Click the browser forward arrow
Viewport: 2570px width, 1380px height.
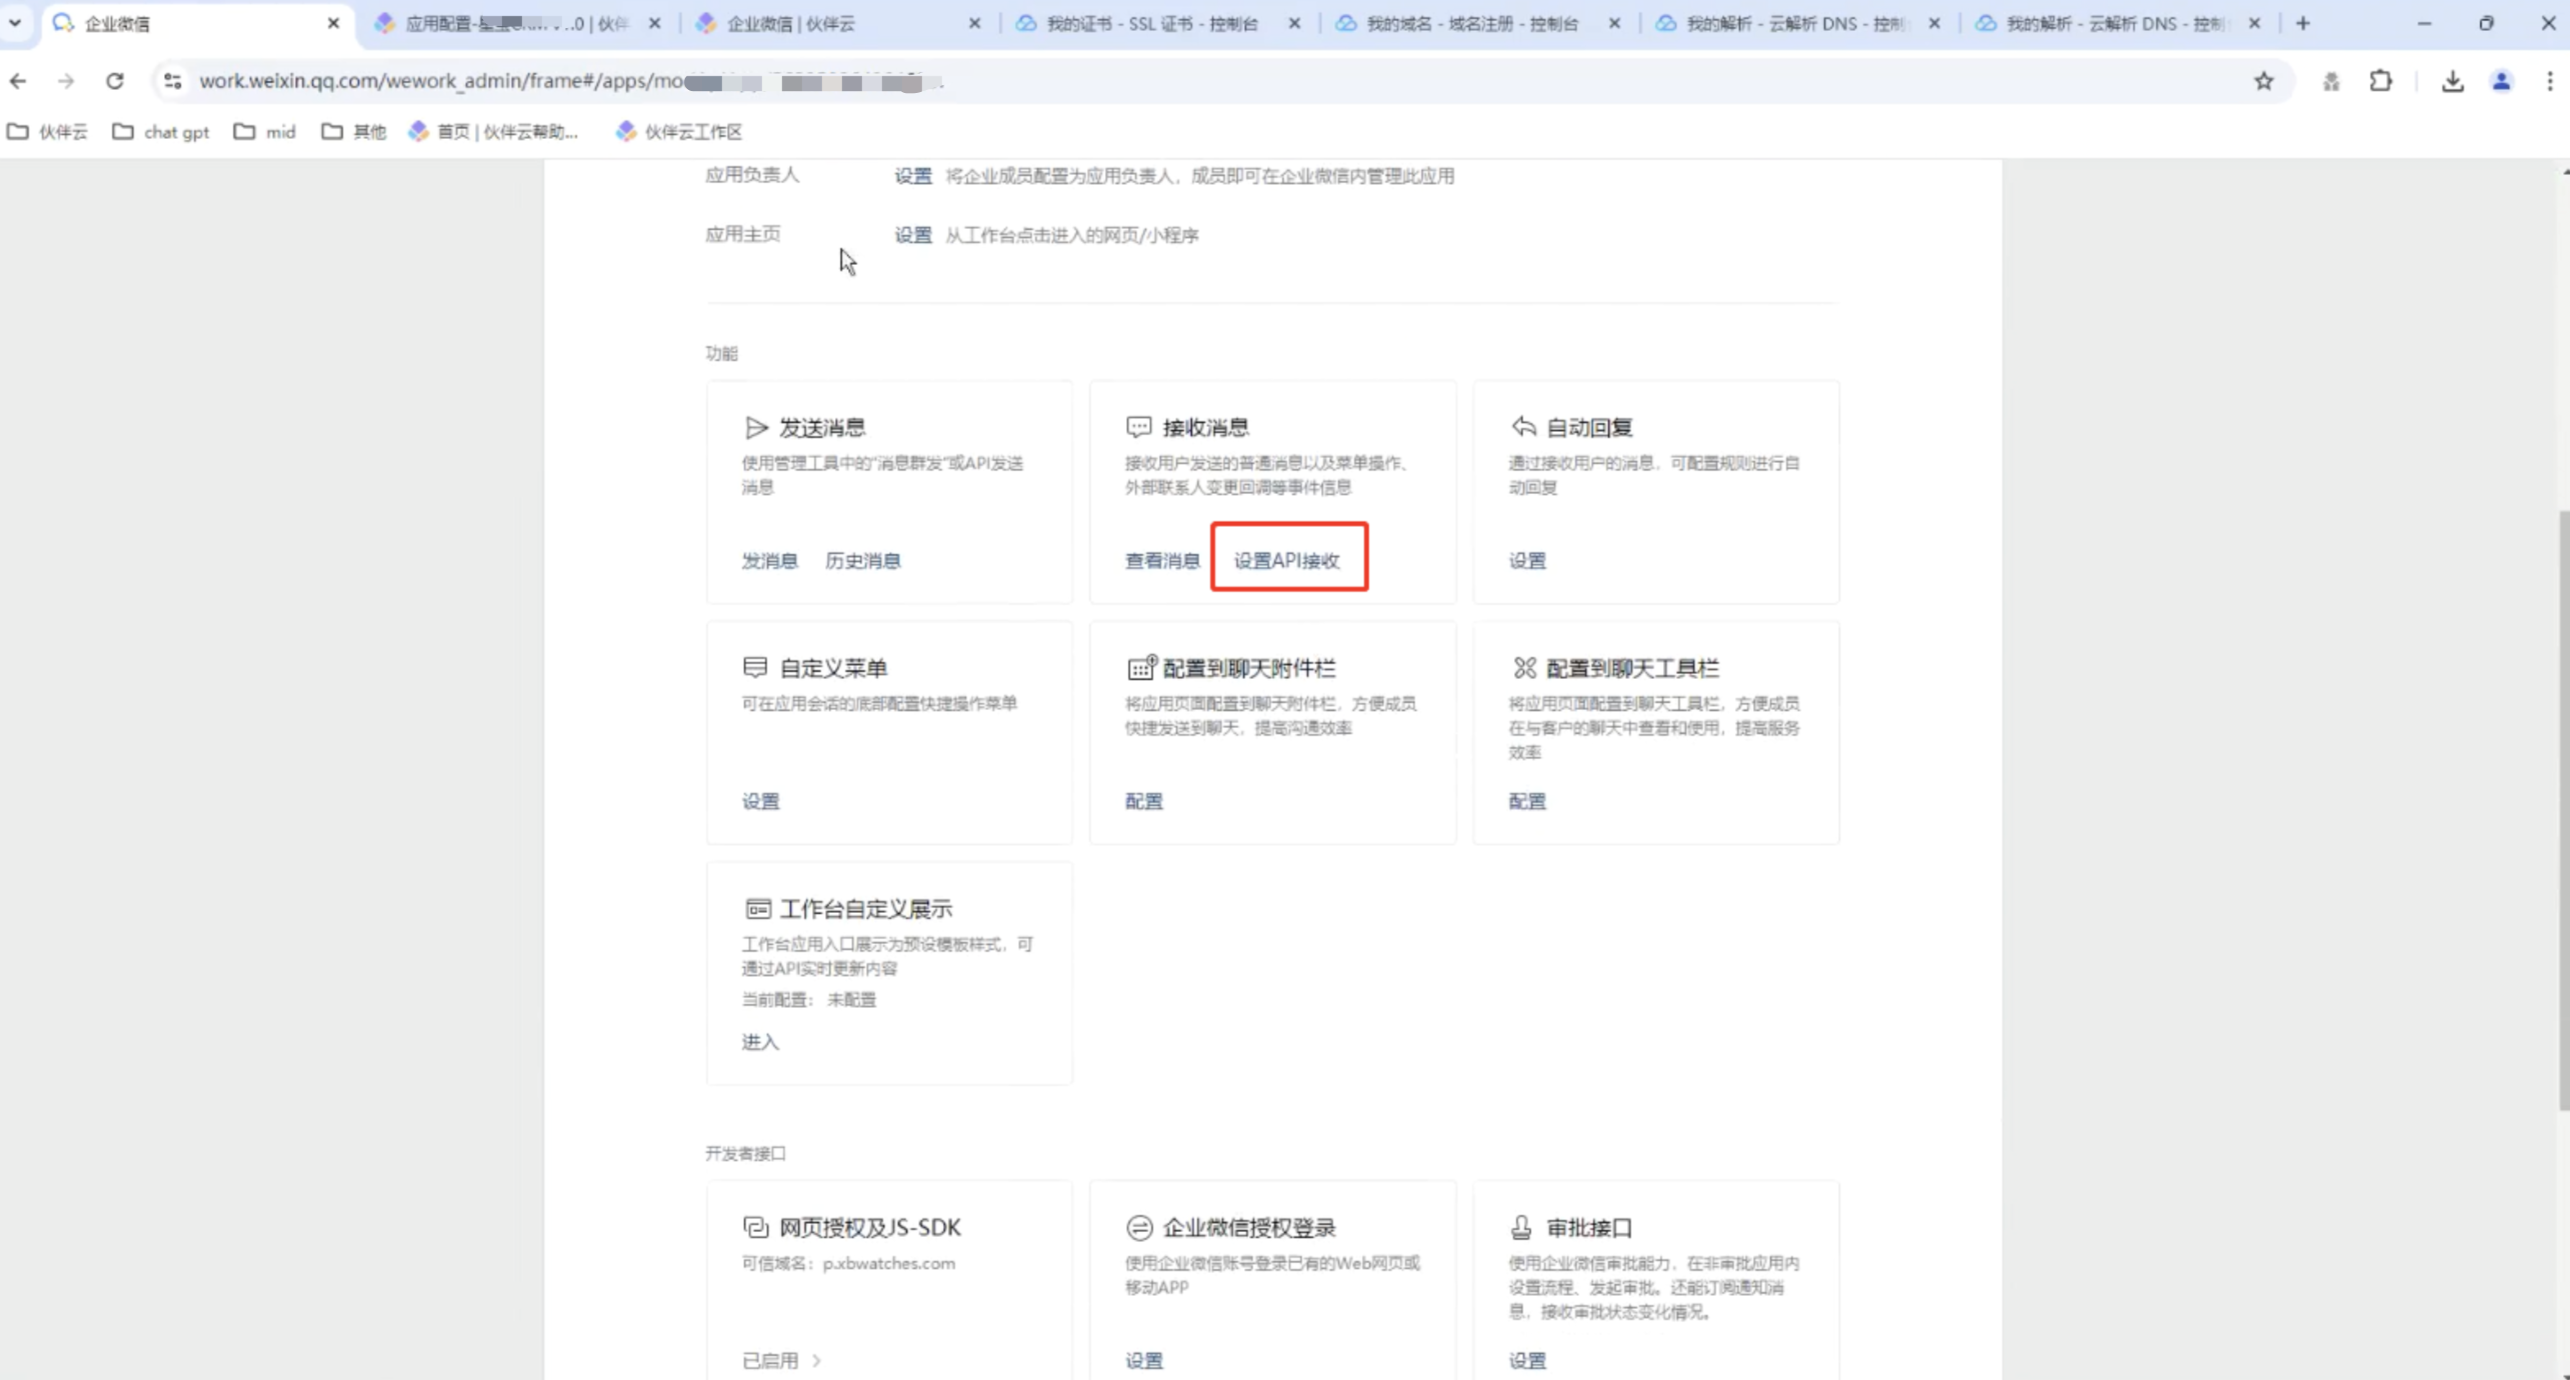[x=66, y=81]
